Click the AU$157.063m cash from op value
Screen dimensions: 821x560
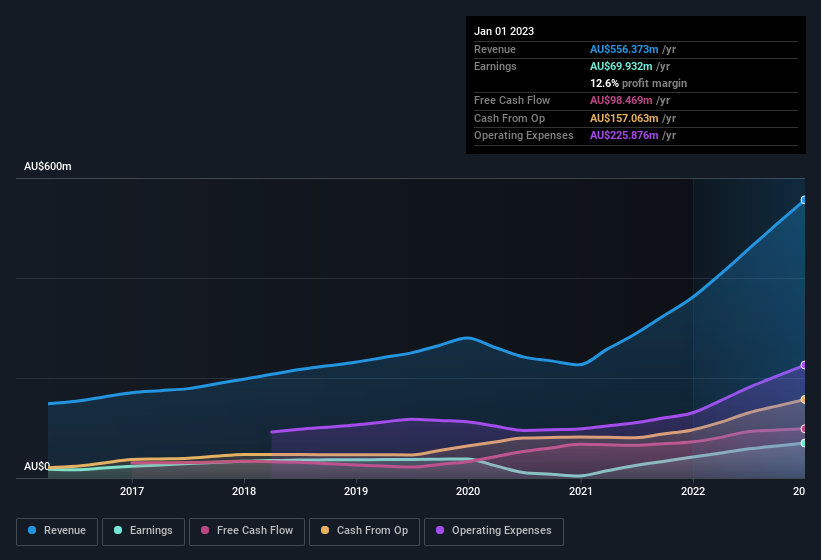point(624,118)
